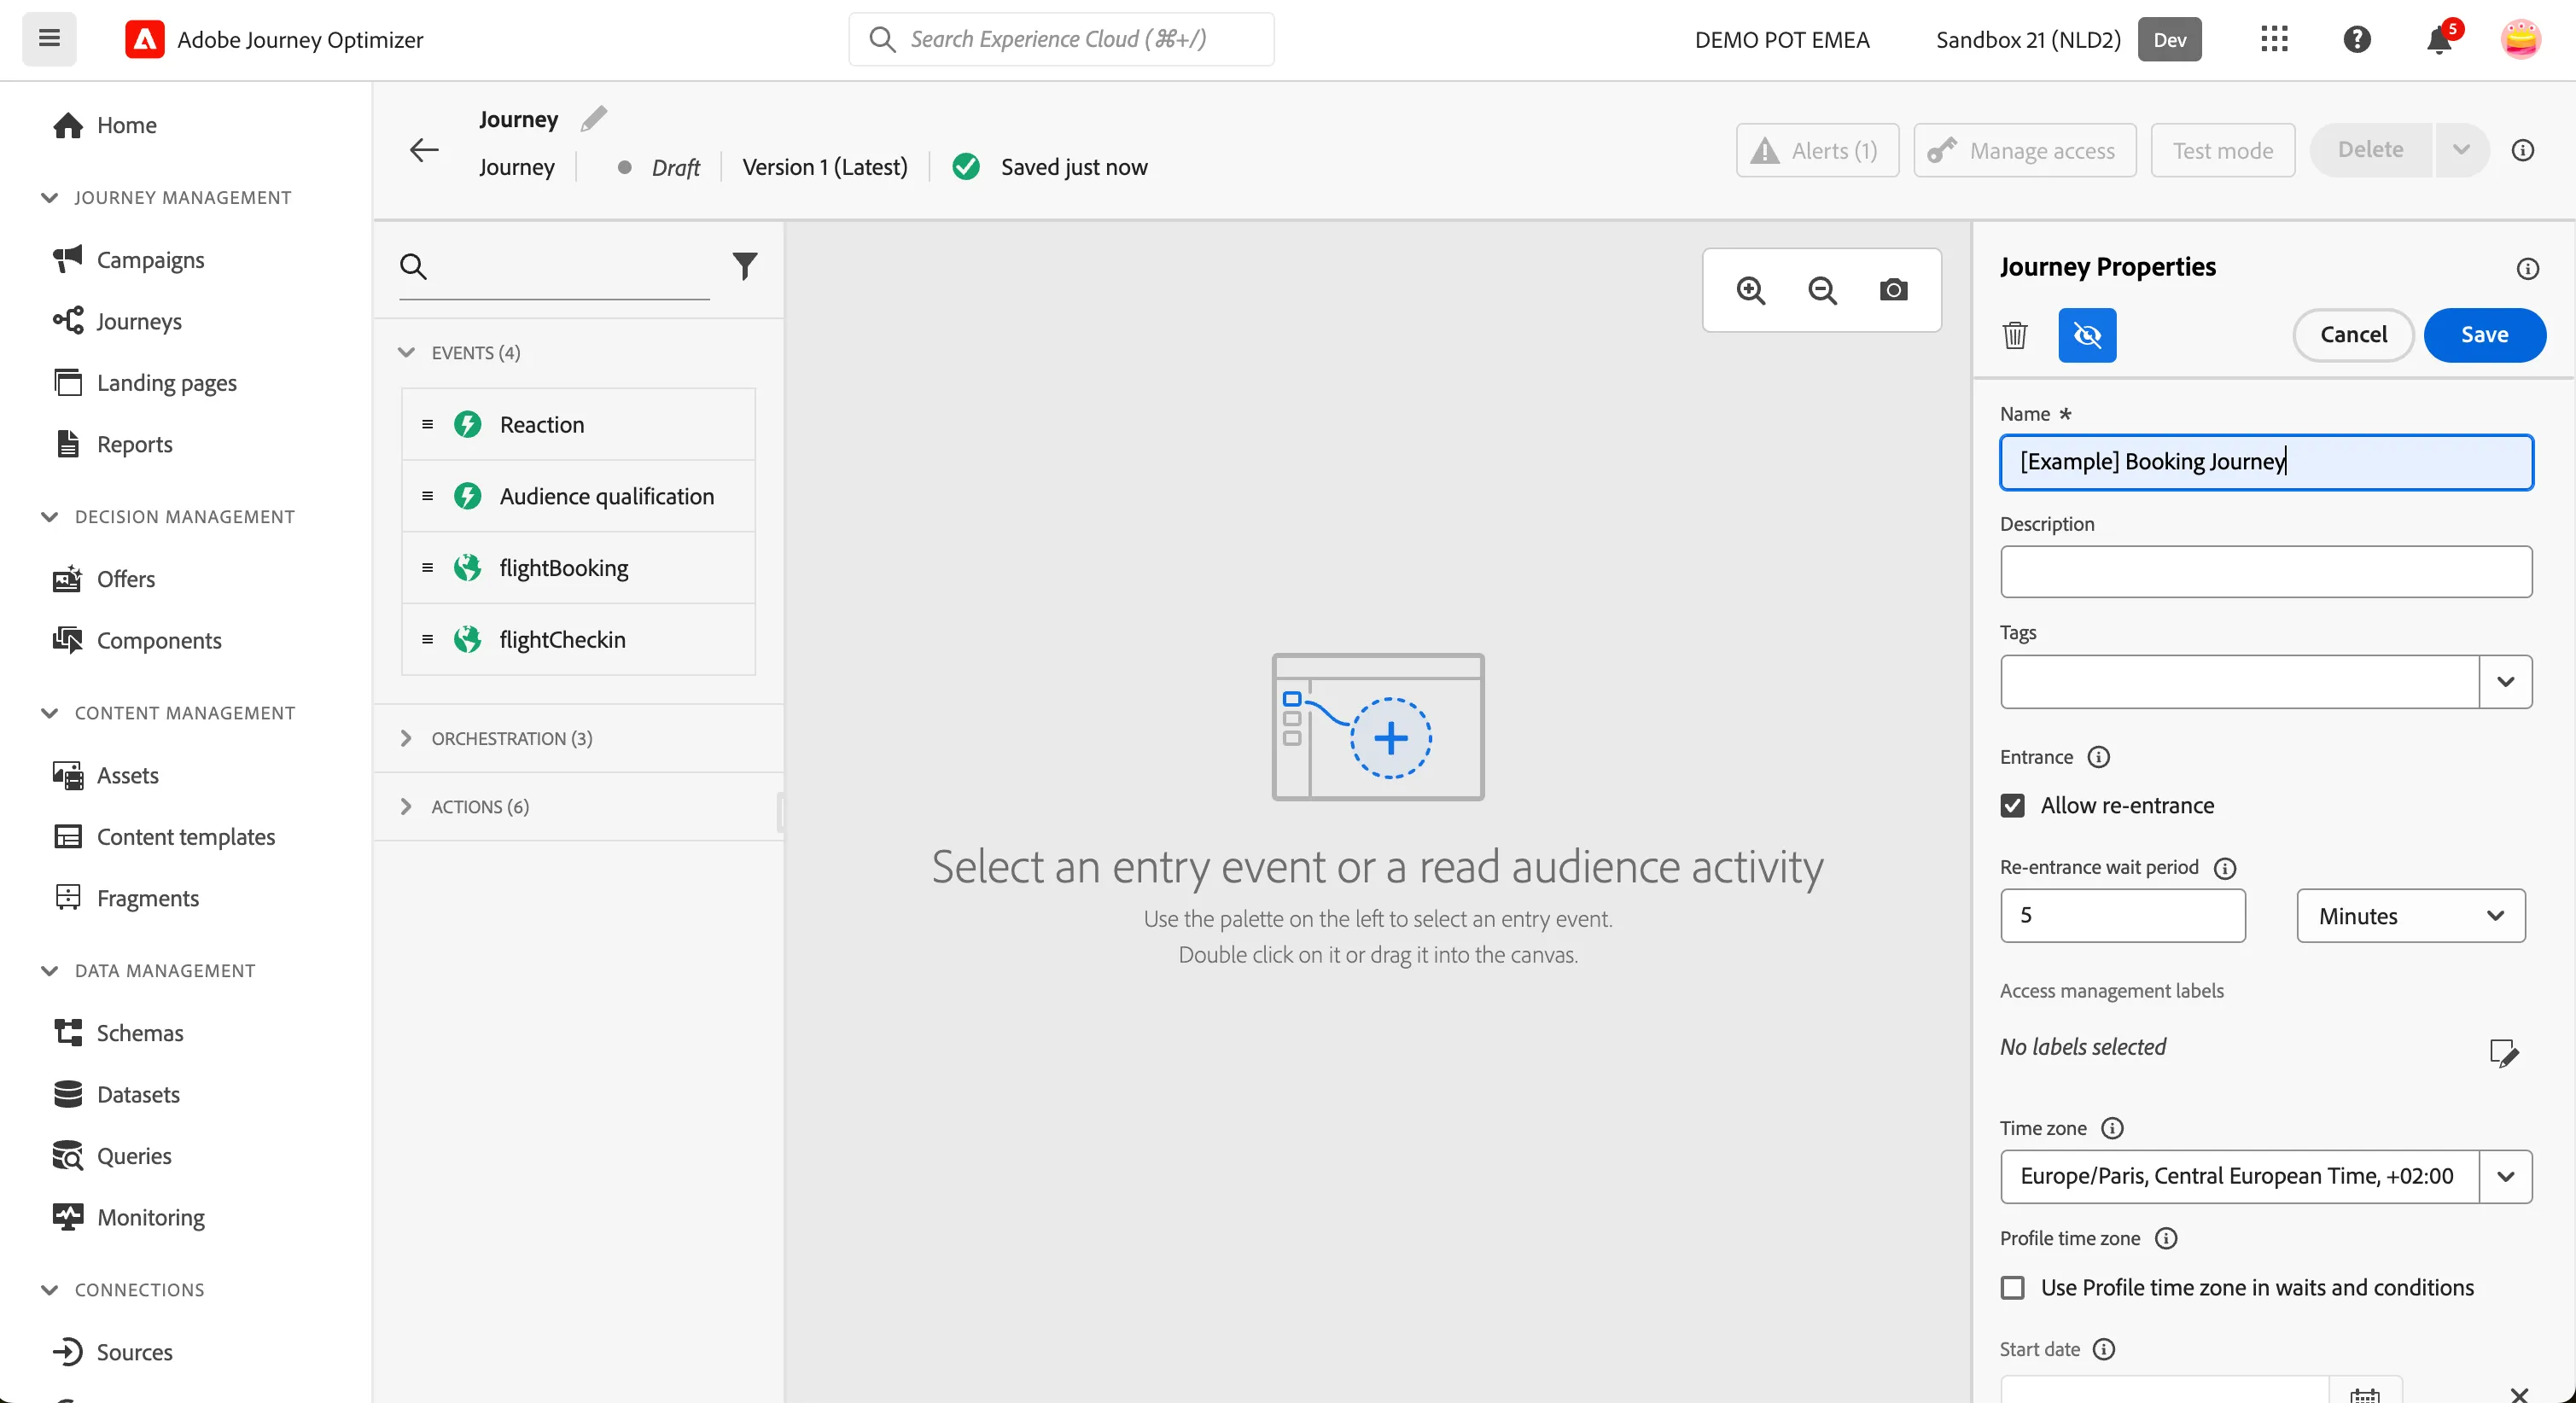Viewport: 2576px width, 1403px height.
Task: Click the Description input field
Action: click(2266, 572)
